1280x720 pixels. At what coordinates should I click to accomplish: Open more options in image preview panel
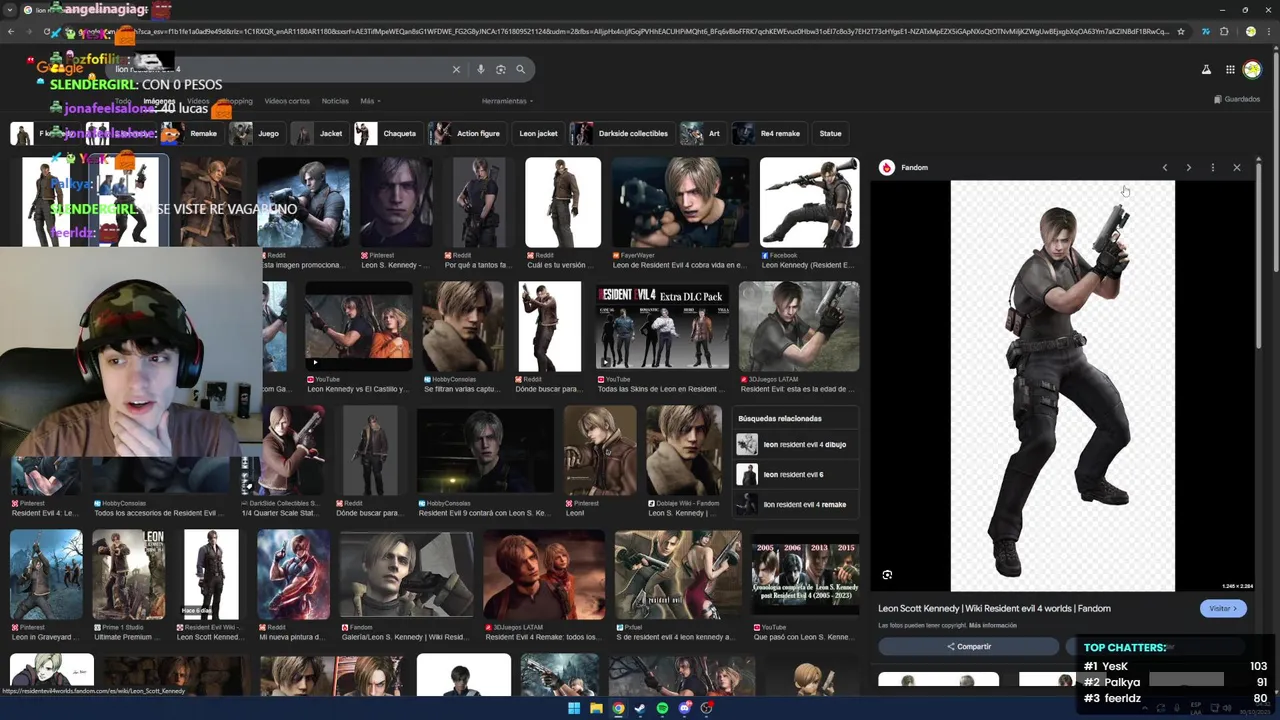point(1213,168)
